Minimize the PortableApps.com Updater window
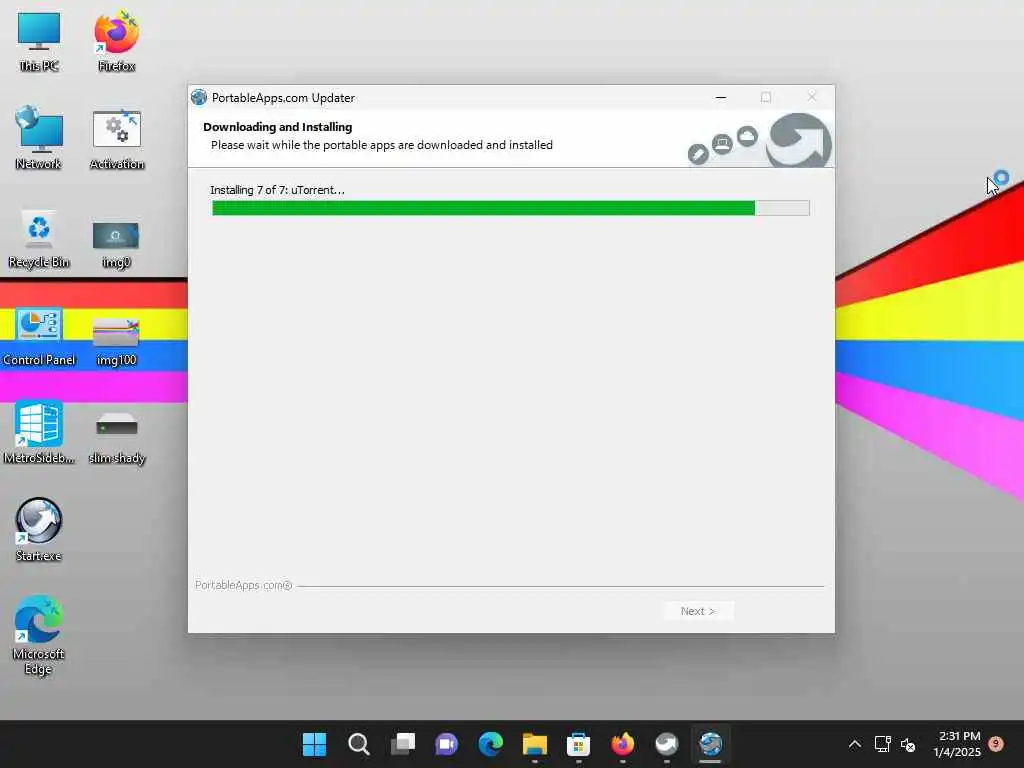Screen dimensions: 1024x768 pyautogui.click(x=720, y=97)
